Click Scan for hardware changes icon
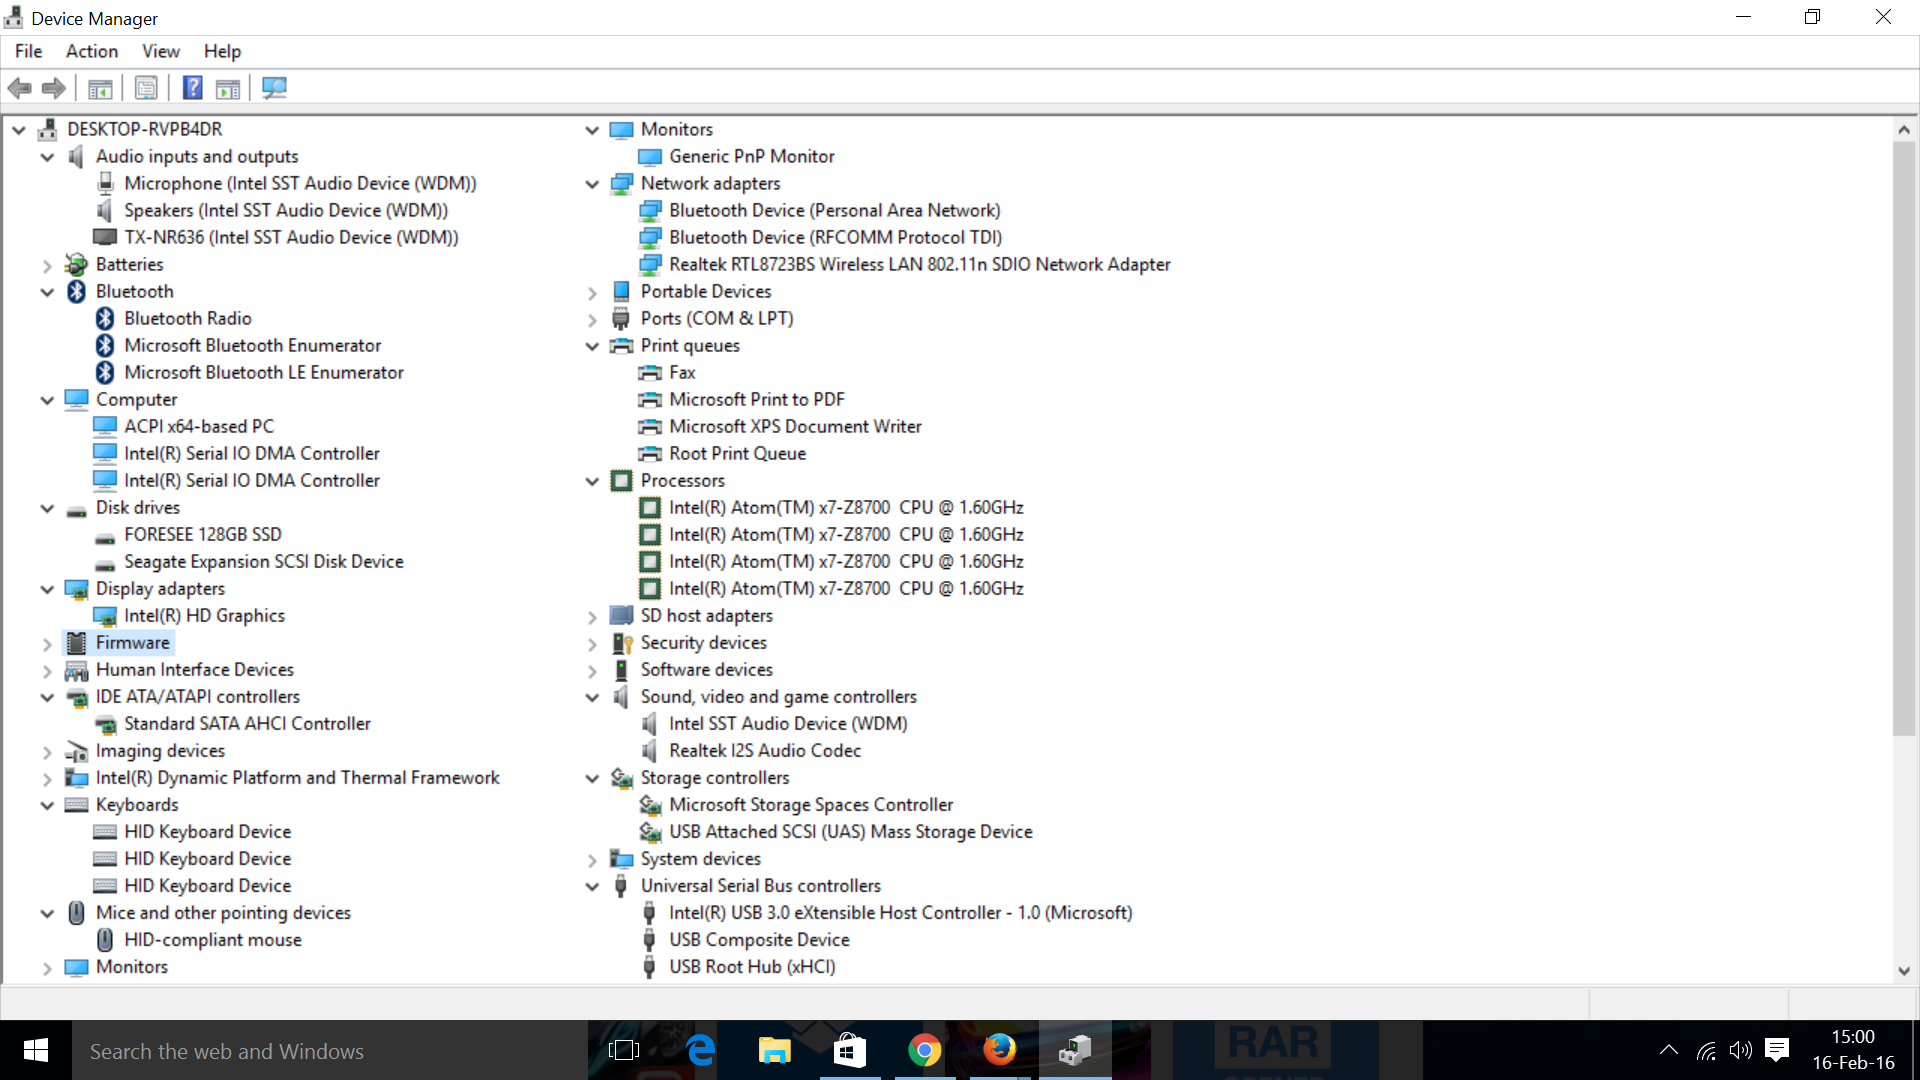The image size is (1920, 1080). tap(274, 88)
